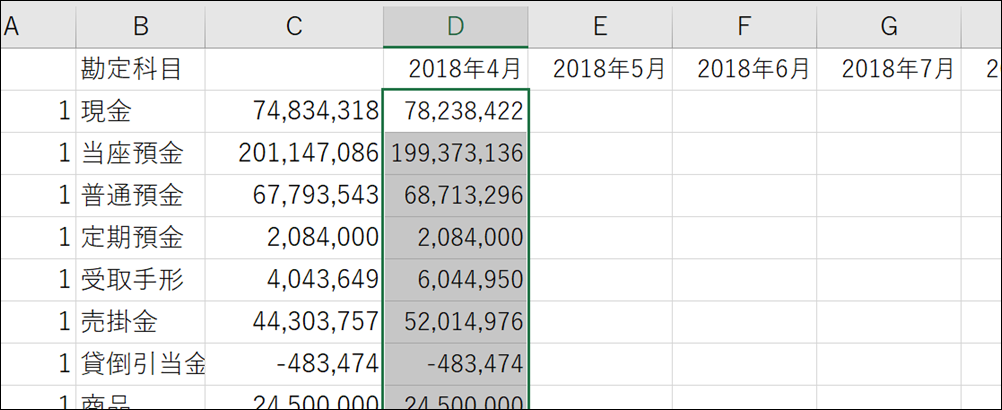The image size is (1002, 410).
Task: Select the 当座預金 label cell
Action: coord(141,153)
